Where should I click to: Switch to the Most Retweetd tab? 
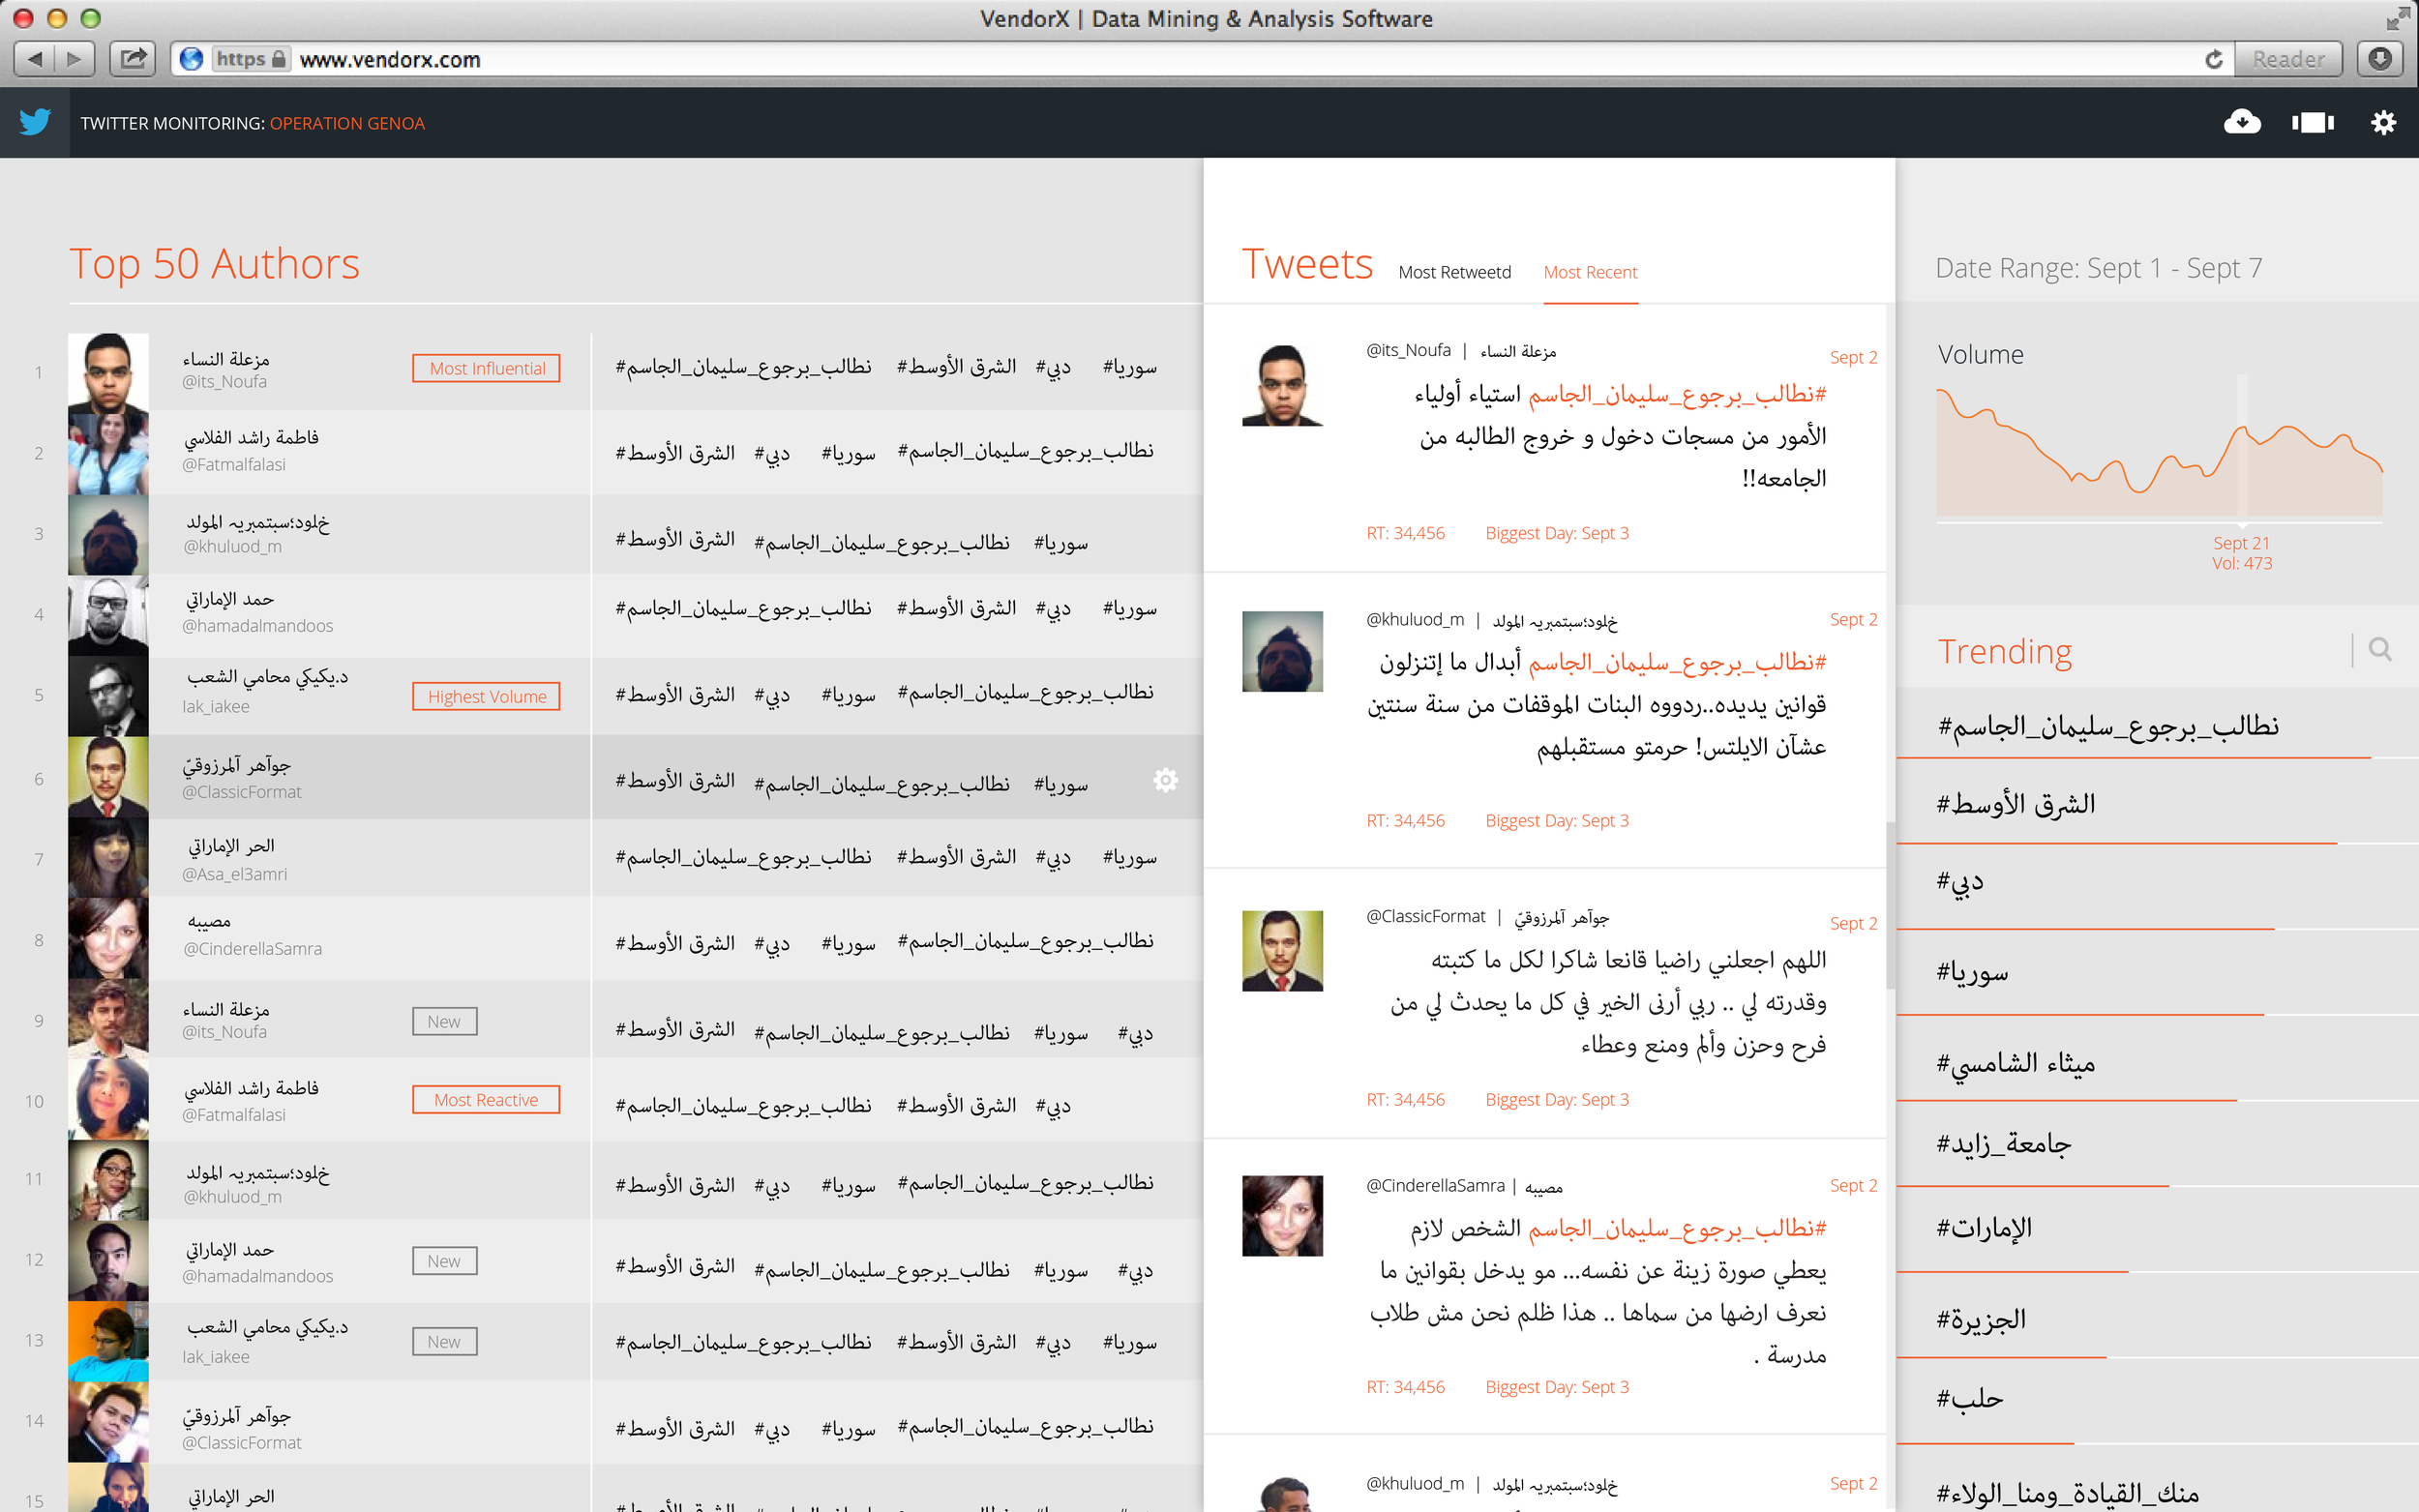(x=1455, y=272)
